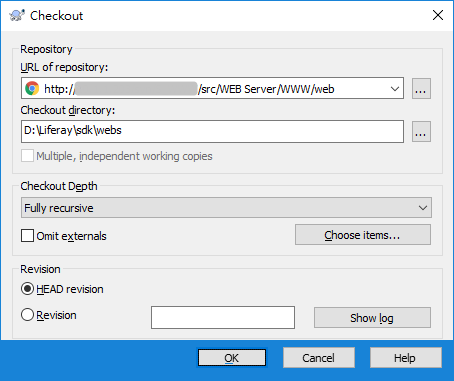The height and width of the screenshot is (381, 454).
Task: Click the Cancel button
Action: [319, 358]
